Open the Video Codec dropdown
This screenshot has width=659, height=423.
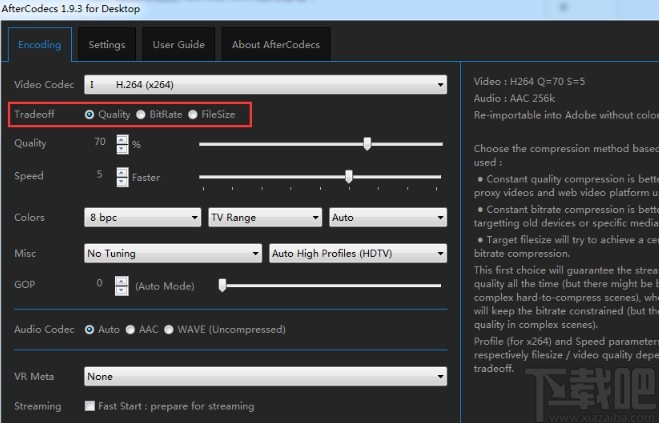[x=265, y=85]
